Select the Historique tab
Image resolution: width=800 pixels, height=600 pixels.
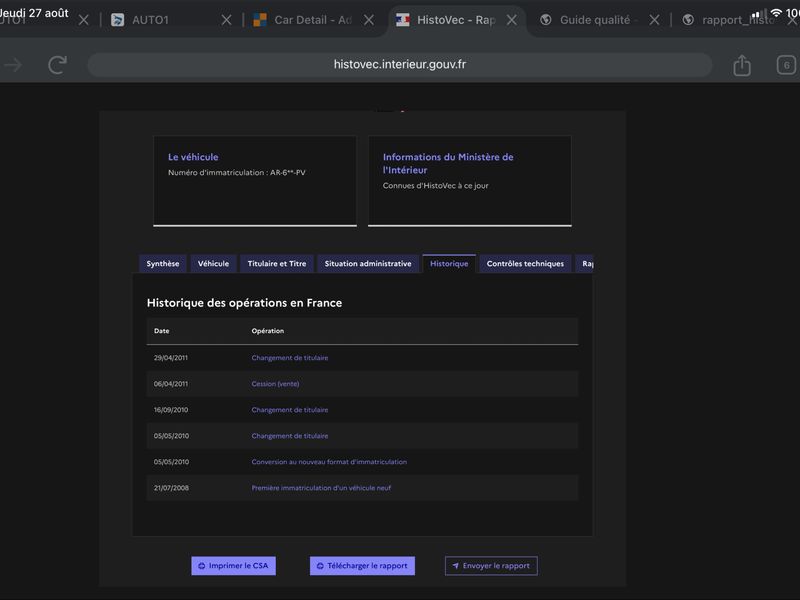coord(449,264)
